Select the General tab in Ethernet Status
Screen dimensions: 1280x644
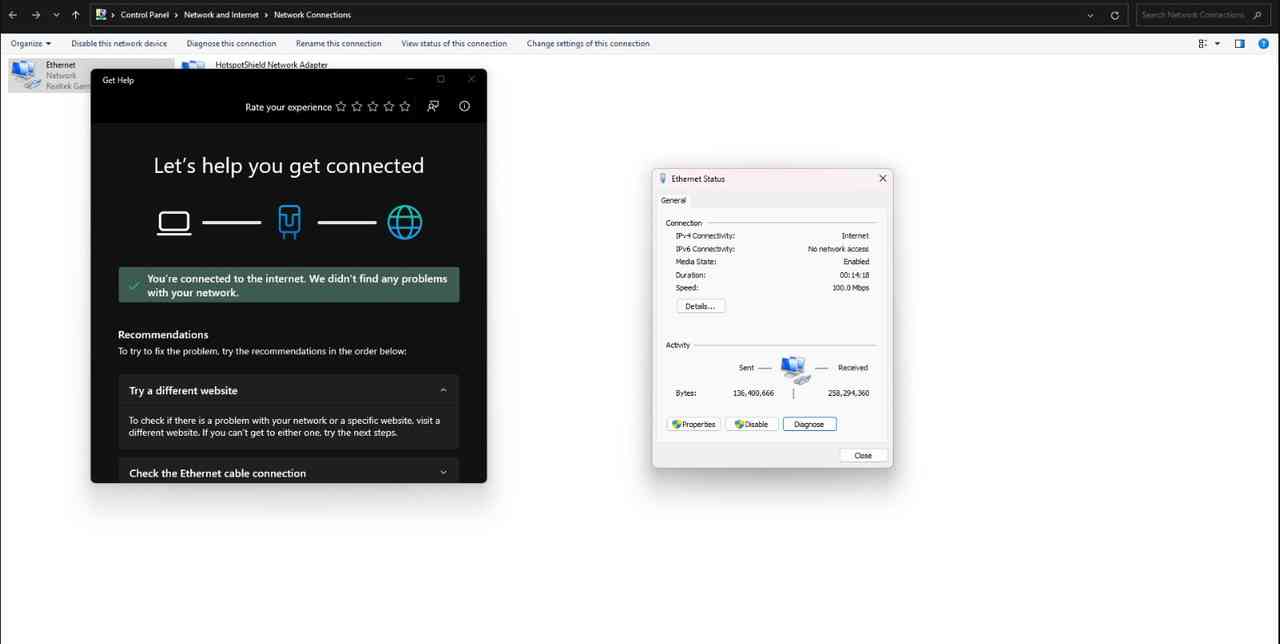point(673,200)
